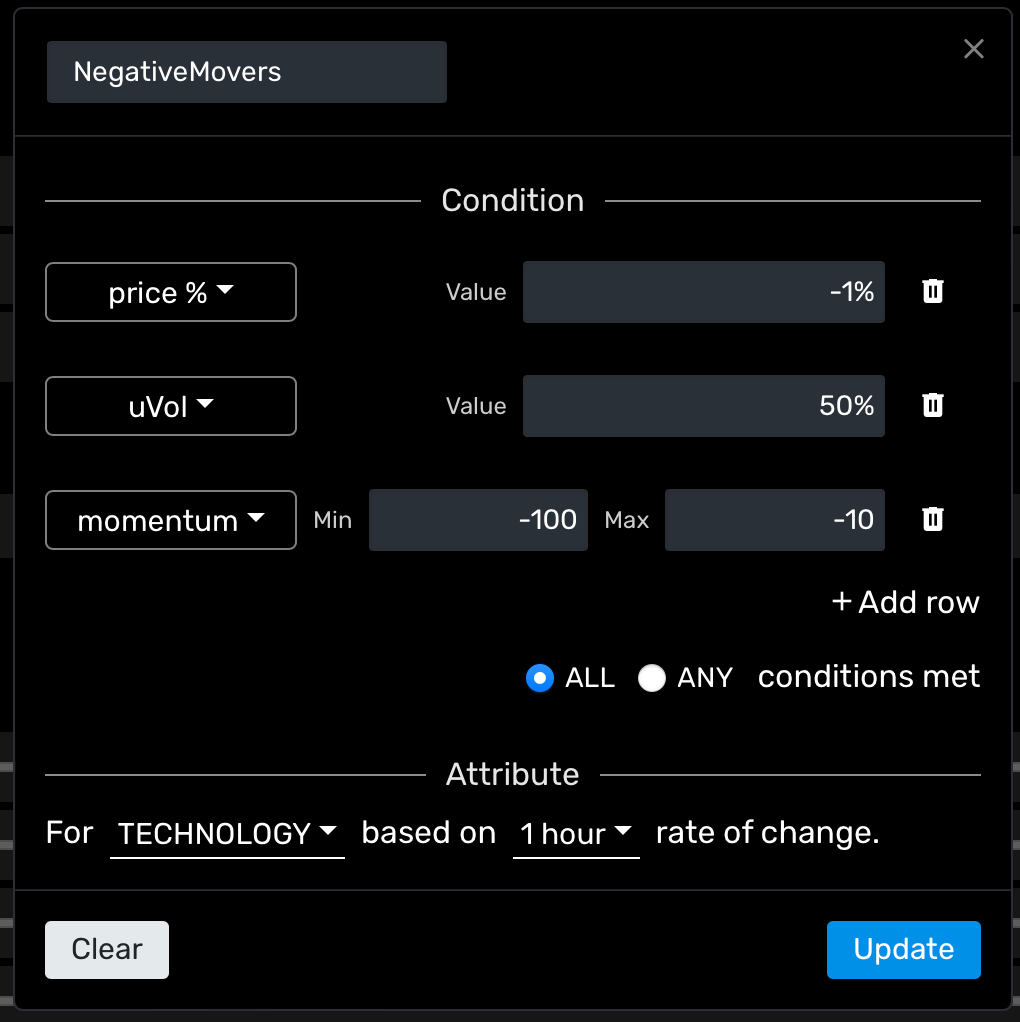This screenshot has width=1020, height=1022.
Task: Change the 1 hour timeframe dropdown
Action: (576, 833)
